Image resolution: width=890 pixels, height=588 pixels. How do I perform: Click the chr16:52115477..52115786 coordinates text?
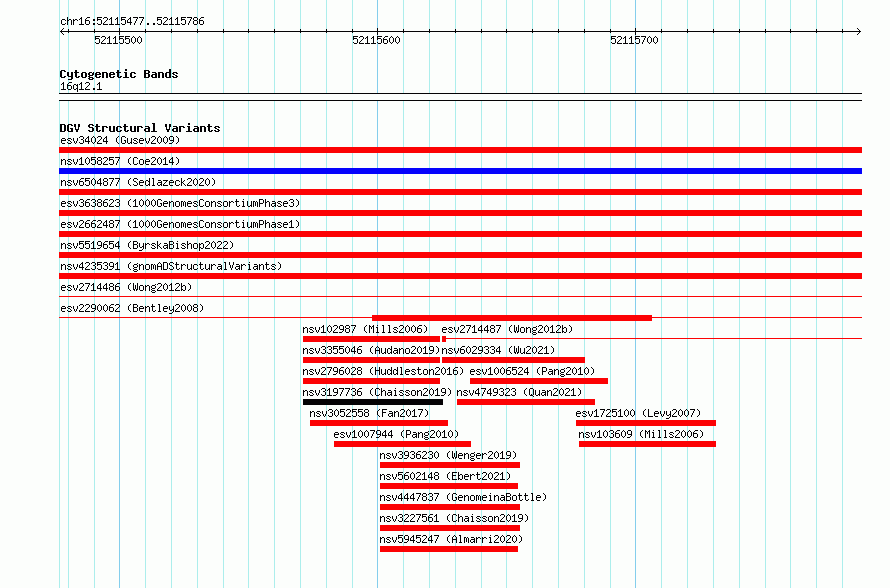(132, 22)
